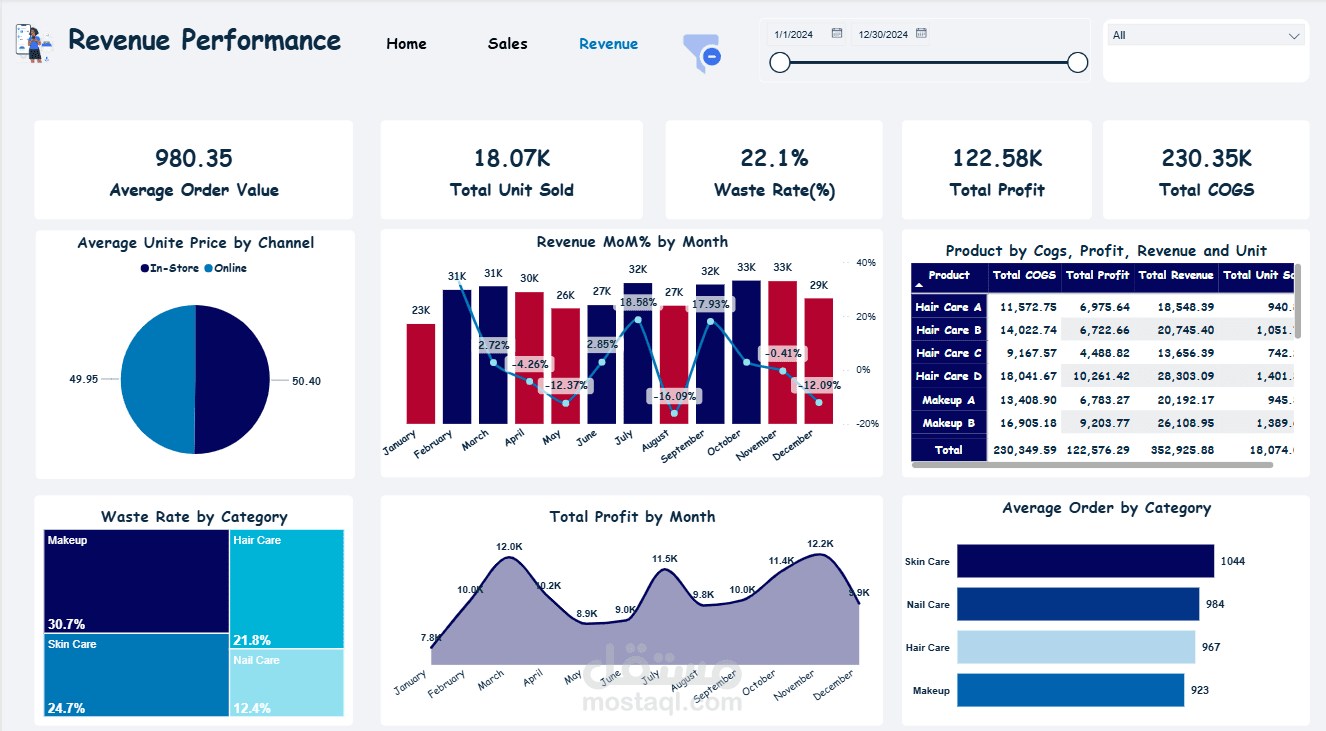This screenshot has width=1326, height=731.
Task: Click the end date field 12/30/2024
Action: tap(883, 34)
